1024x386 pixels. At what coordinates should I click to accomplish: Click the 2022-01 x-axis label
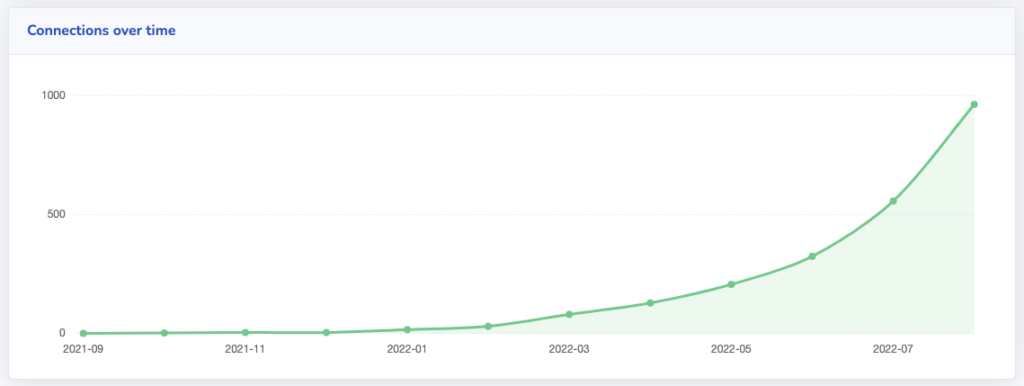coord(407,349)
